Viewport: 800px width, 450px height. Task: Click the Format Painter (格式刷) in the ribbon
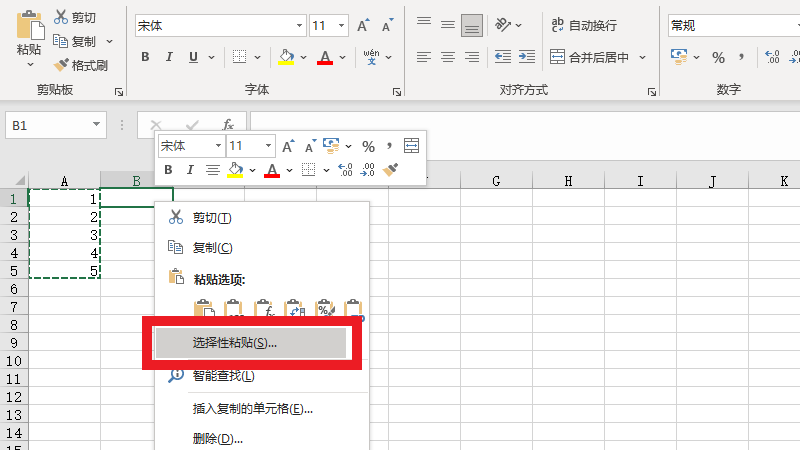[80, 65]
